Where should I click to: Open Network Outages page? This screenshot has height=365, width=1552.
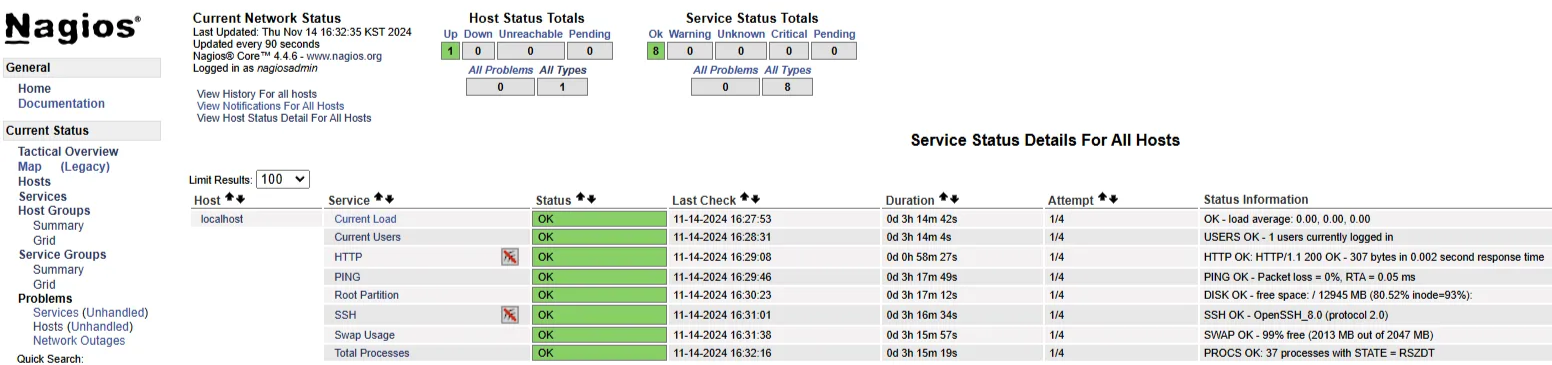[x=79, y=341]
